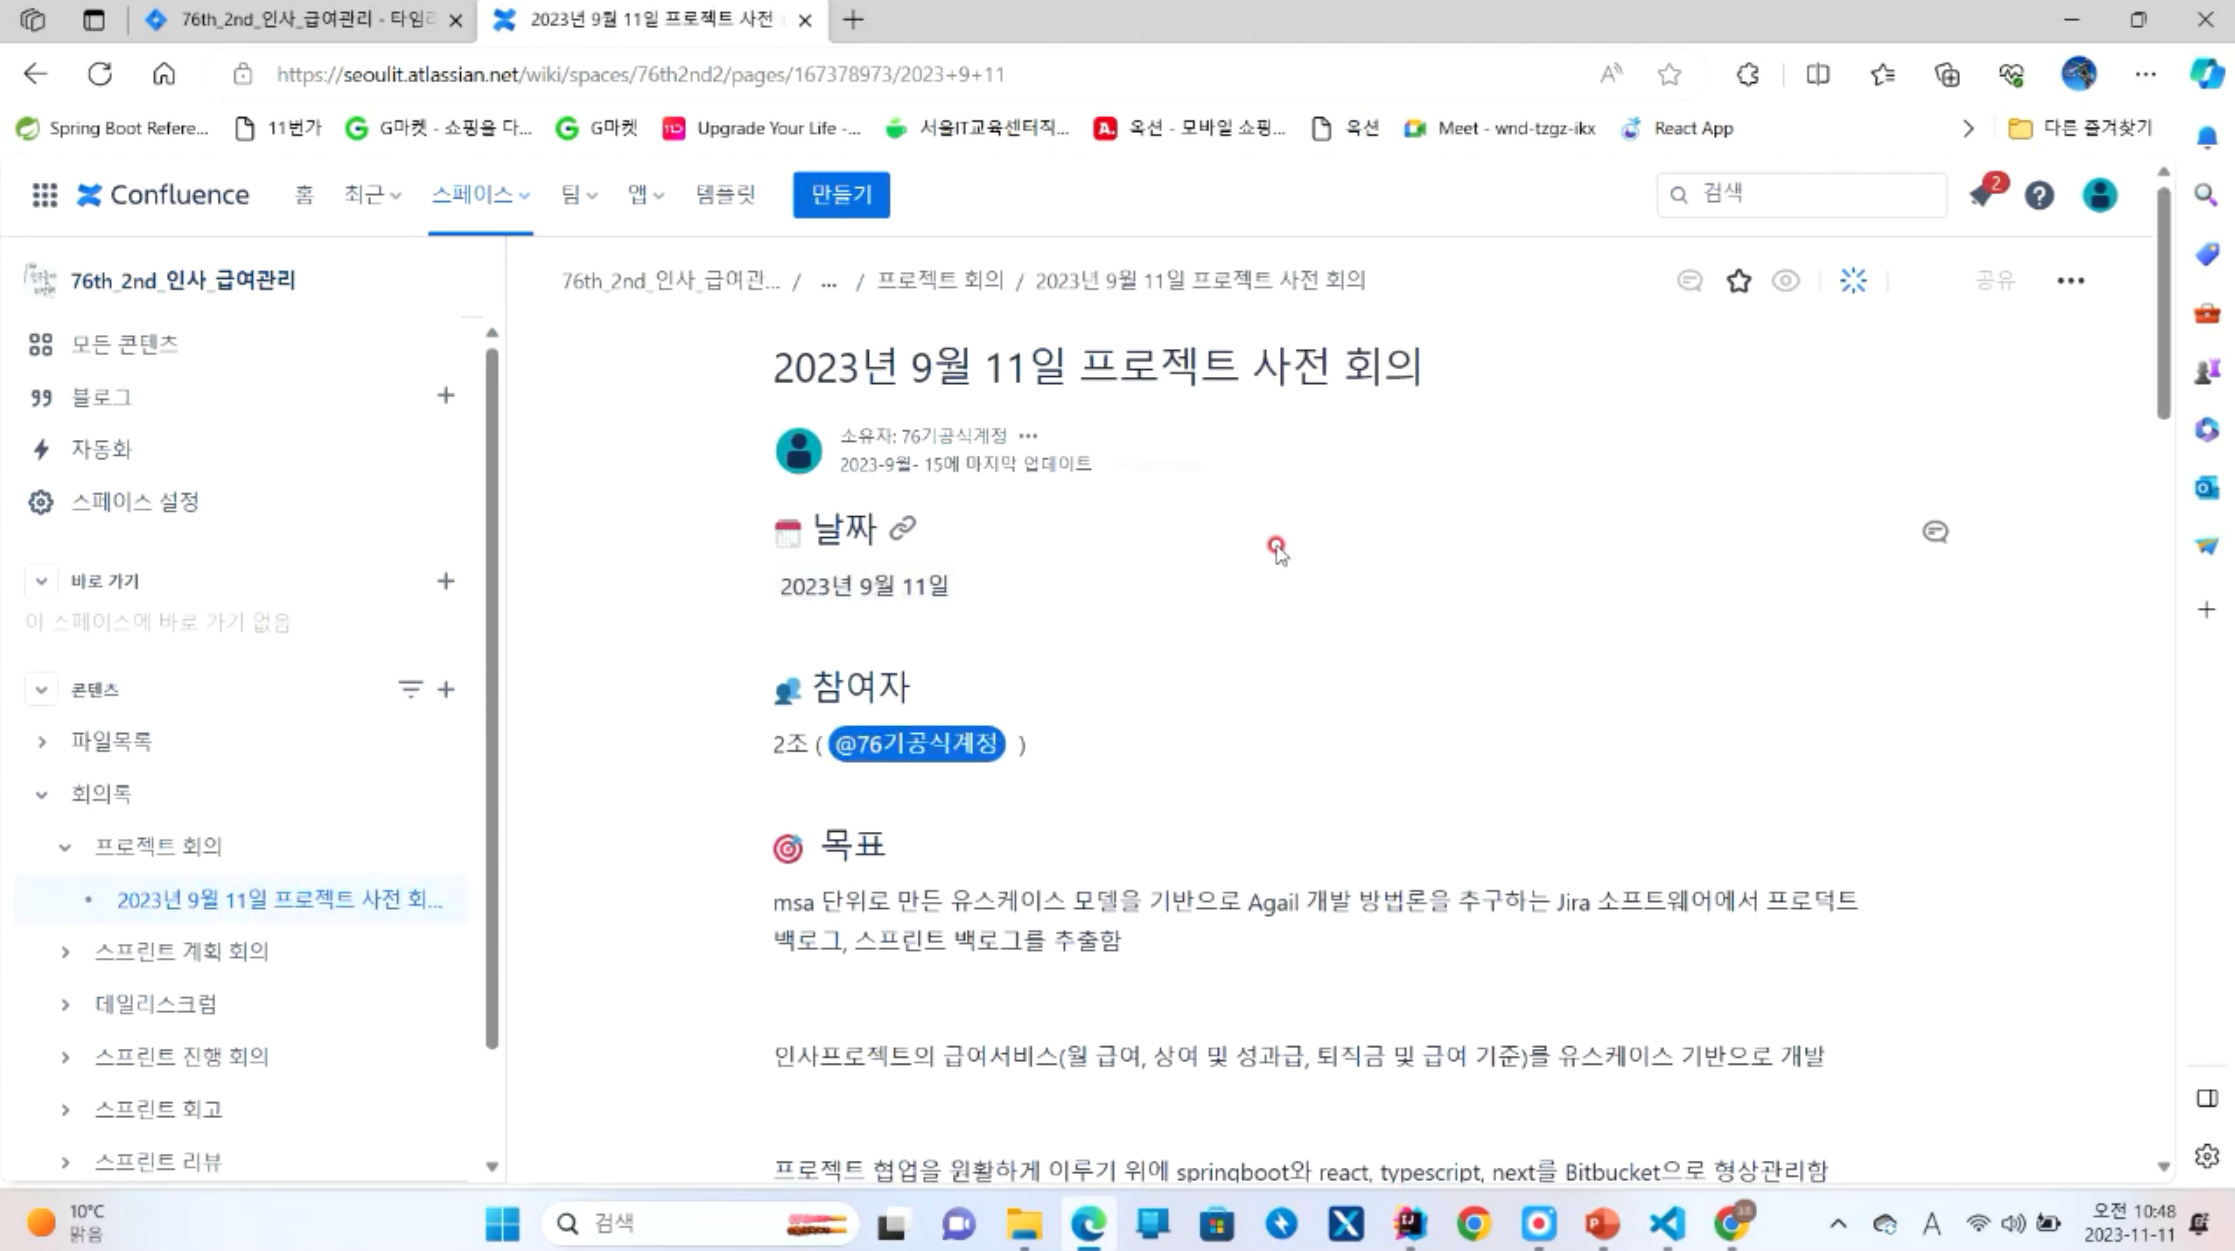Image resolution: width=2235 pixels, height=1251 pixels.
Task: Open the 앱 dropdown menu
Action: [x=646, y=195]
